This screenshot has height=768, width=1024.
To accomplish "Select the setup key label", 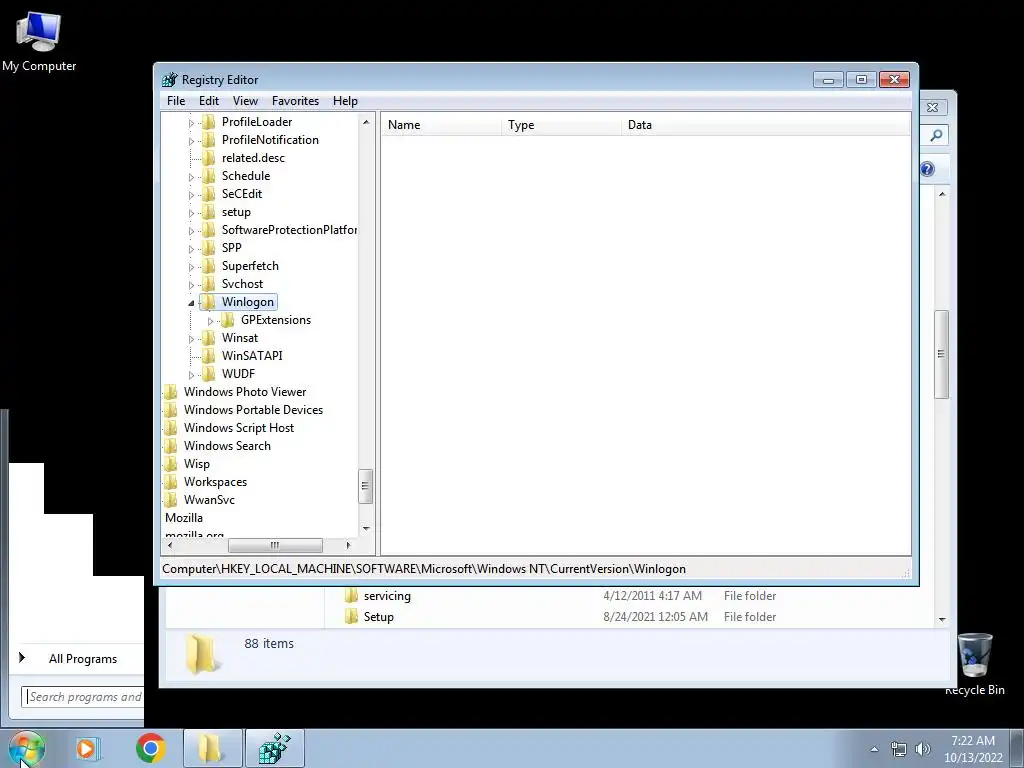I will pos(236,212).
